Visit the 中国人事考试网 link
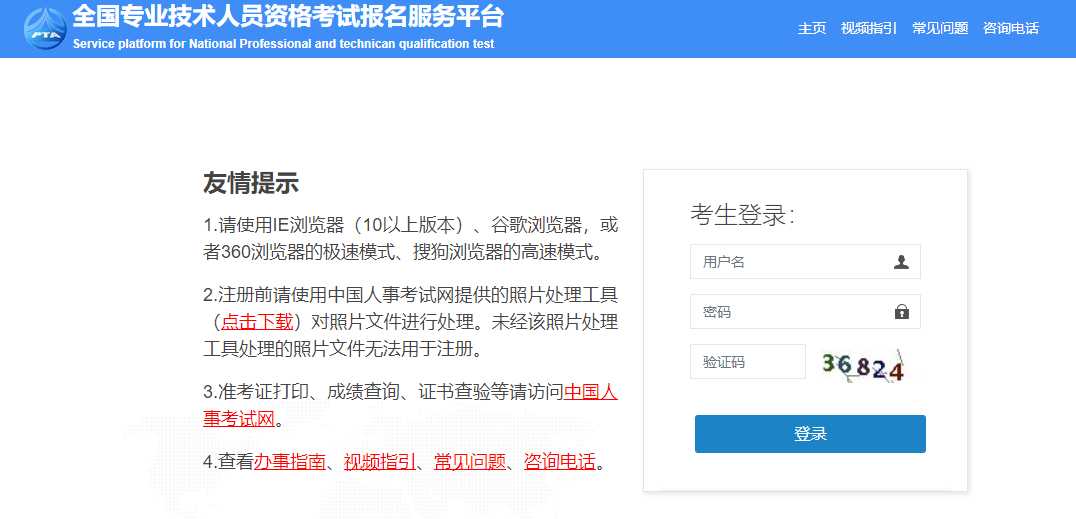The width and height of the screenshot is (1076, 519). click(590, 392)
